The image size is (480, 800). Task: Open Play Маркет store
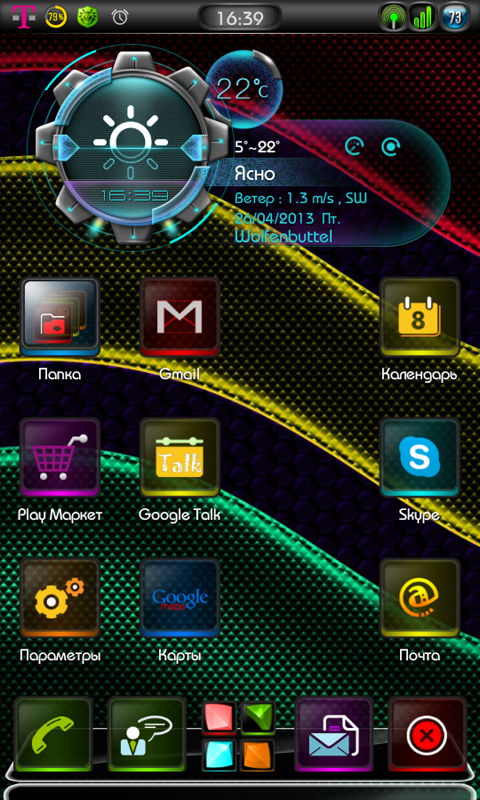60,458
